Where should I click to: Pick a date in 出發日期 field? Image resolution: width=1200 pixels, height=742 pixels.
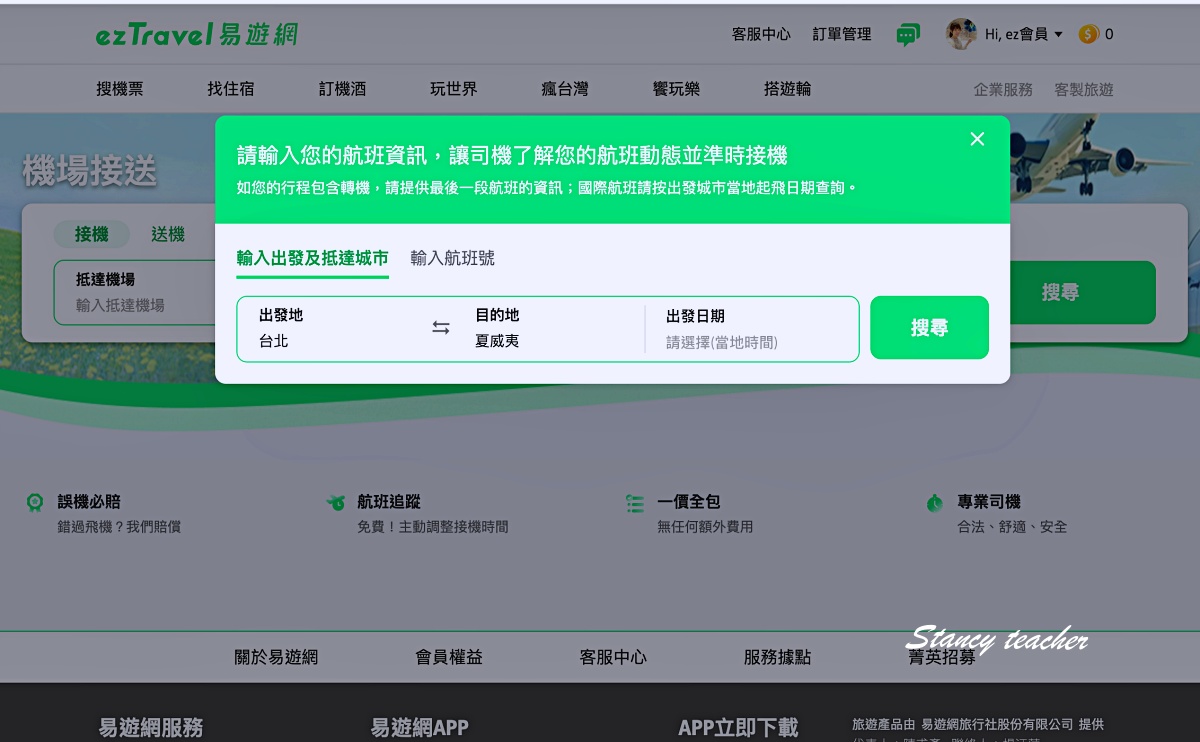click(x=752, y=328)
